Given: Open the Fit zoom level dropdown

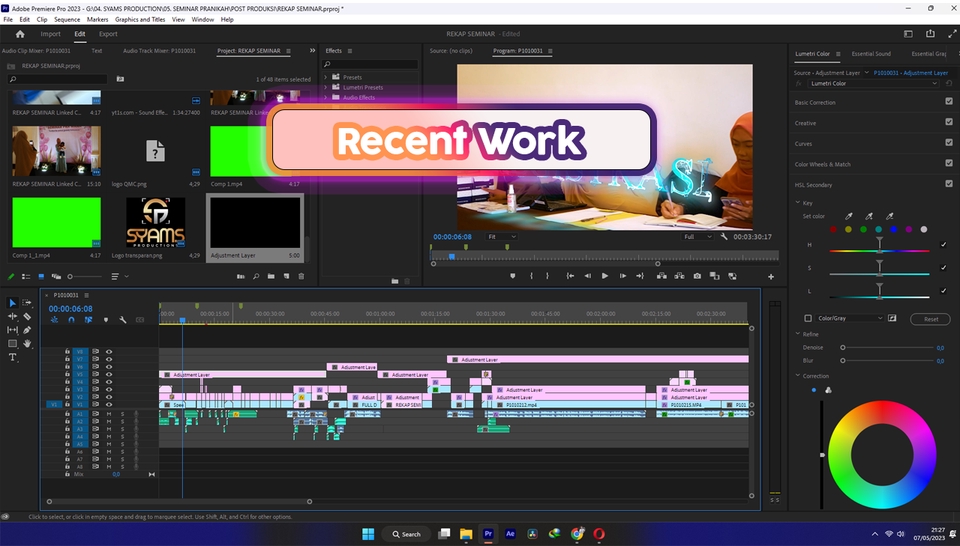Looking at the screenshot, I should point(501,237).
